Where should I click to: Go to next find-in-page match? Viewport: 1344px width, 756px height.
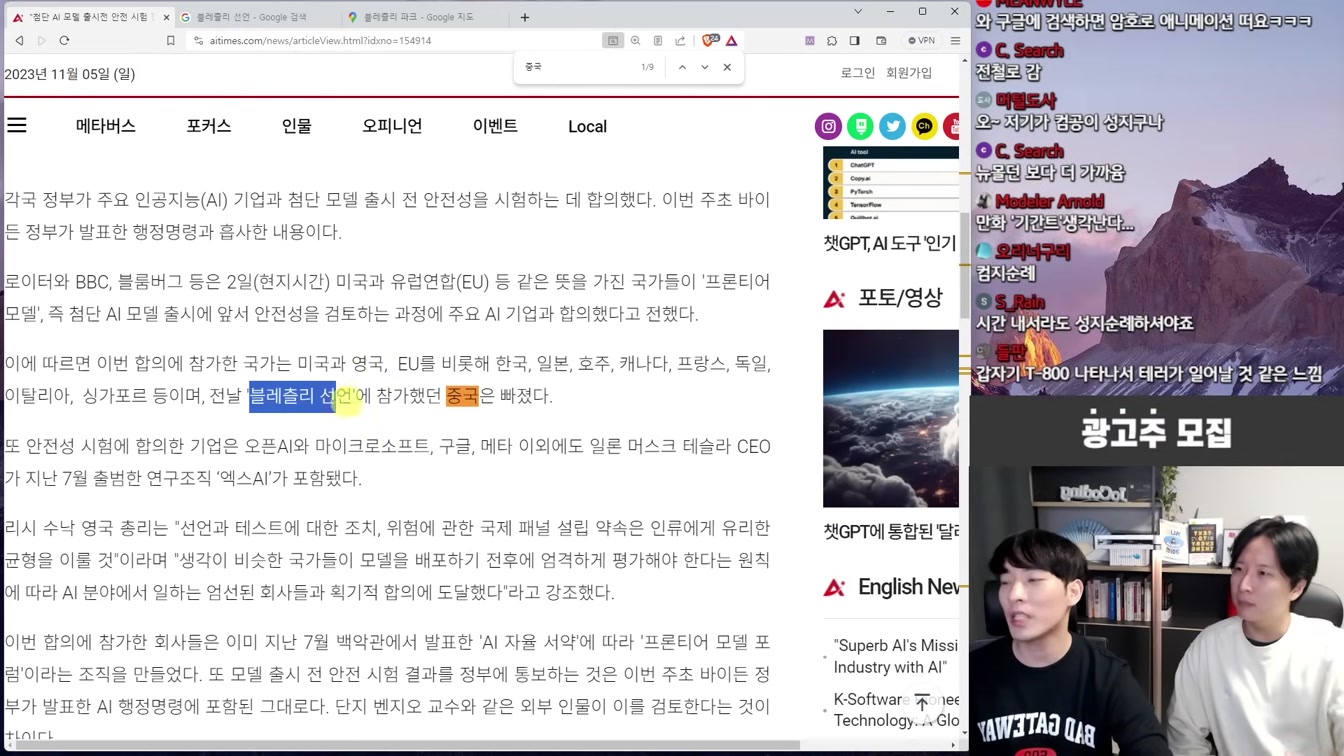pyautogui.click(x=704, y=67)
